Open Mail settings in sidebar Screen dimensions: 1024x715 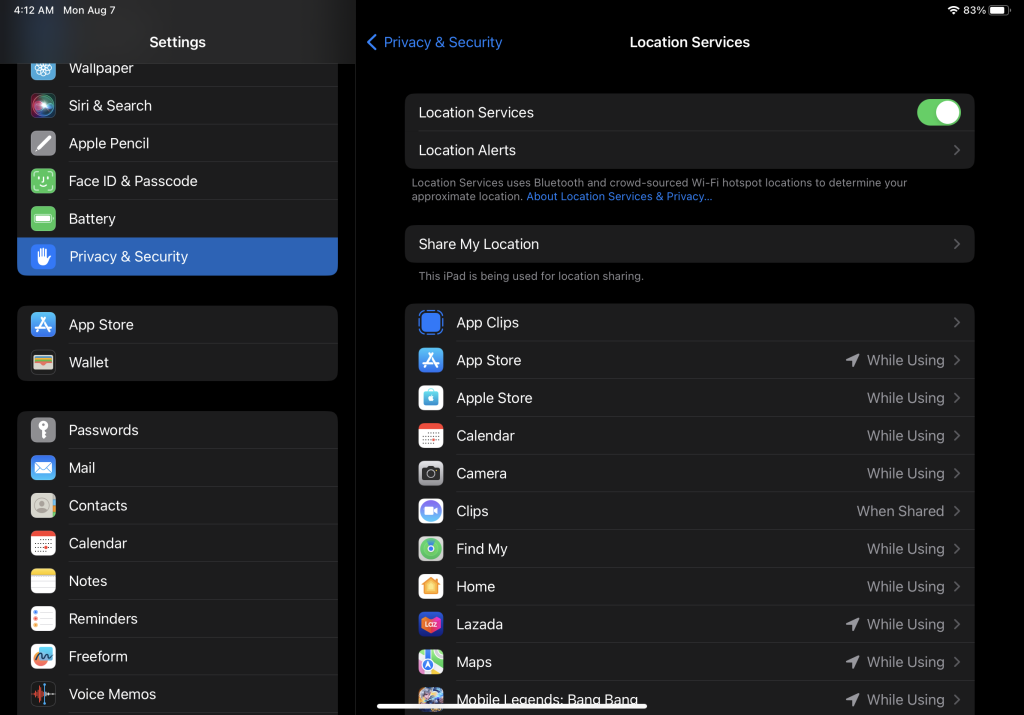[x=177, y=468]
